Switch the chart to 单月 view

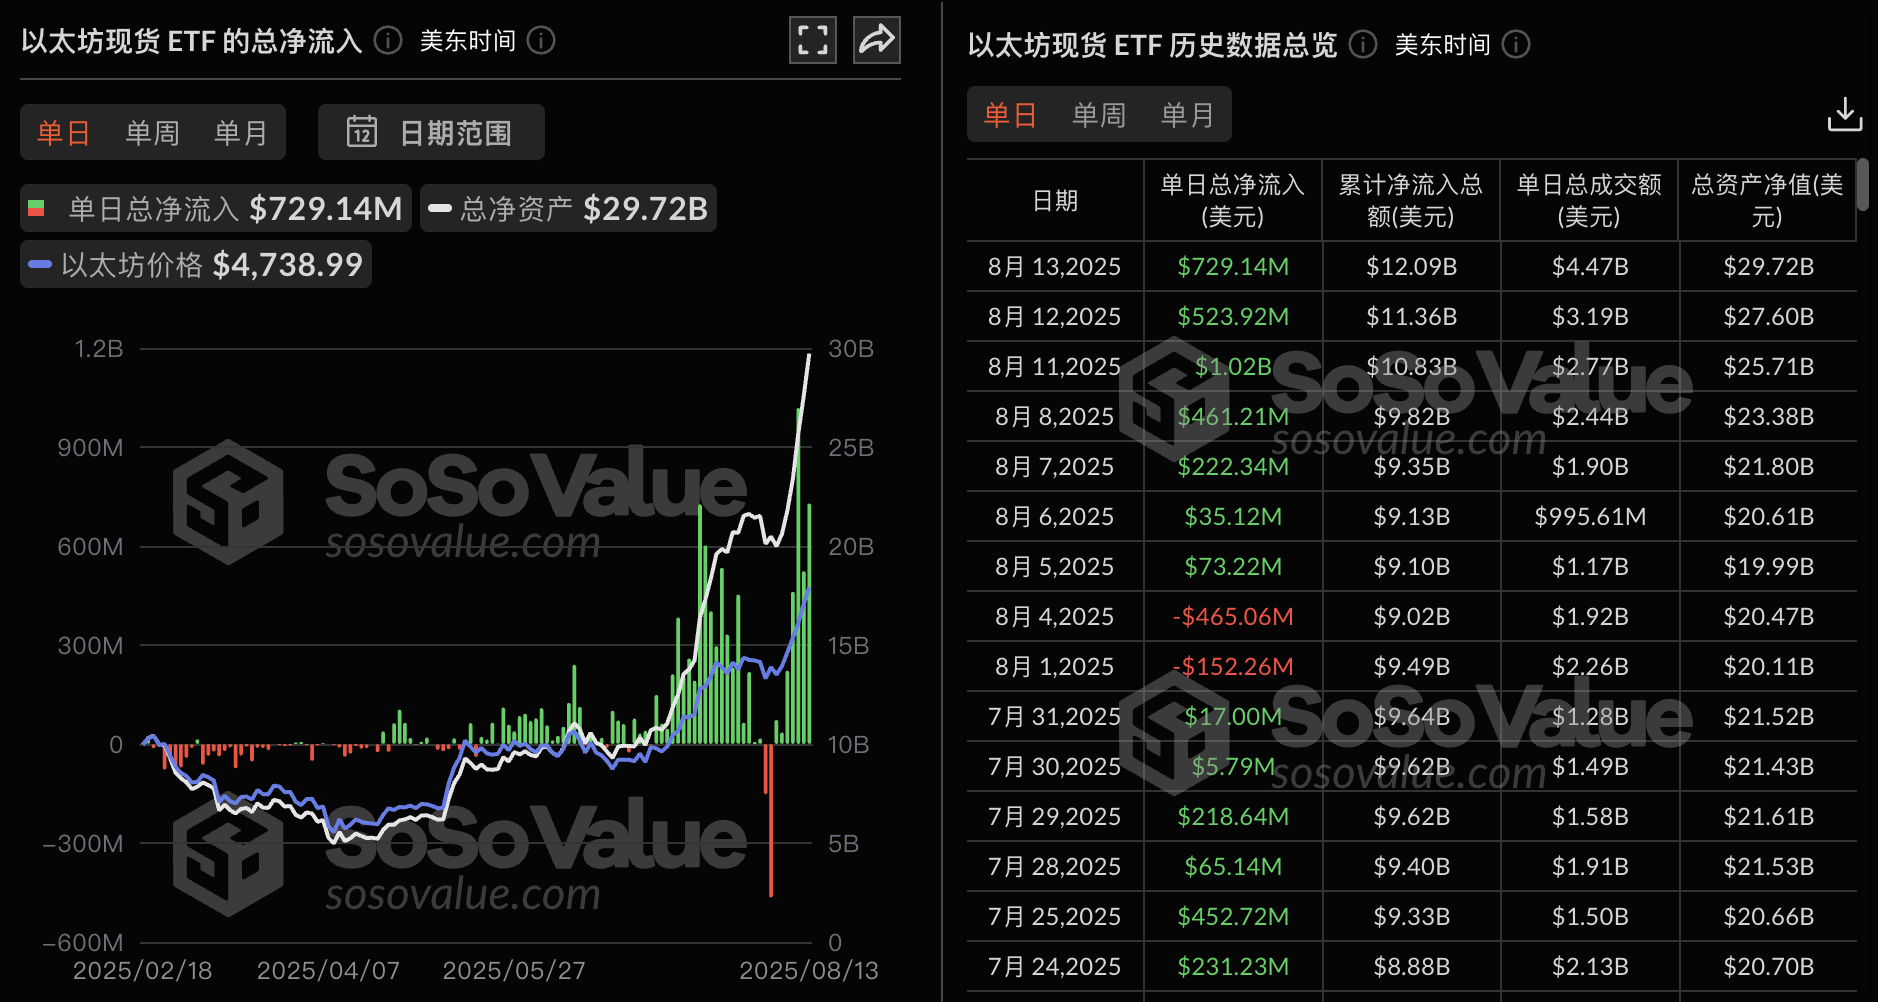[x=240, y=131]
